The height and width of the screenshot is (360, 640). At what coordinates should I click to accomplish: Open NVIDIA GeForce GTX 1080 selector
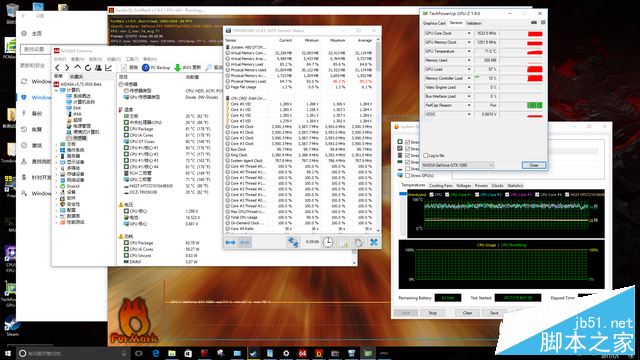click(x=458, y=165)
